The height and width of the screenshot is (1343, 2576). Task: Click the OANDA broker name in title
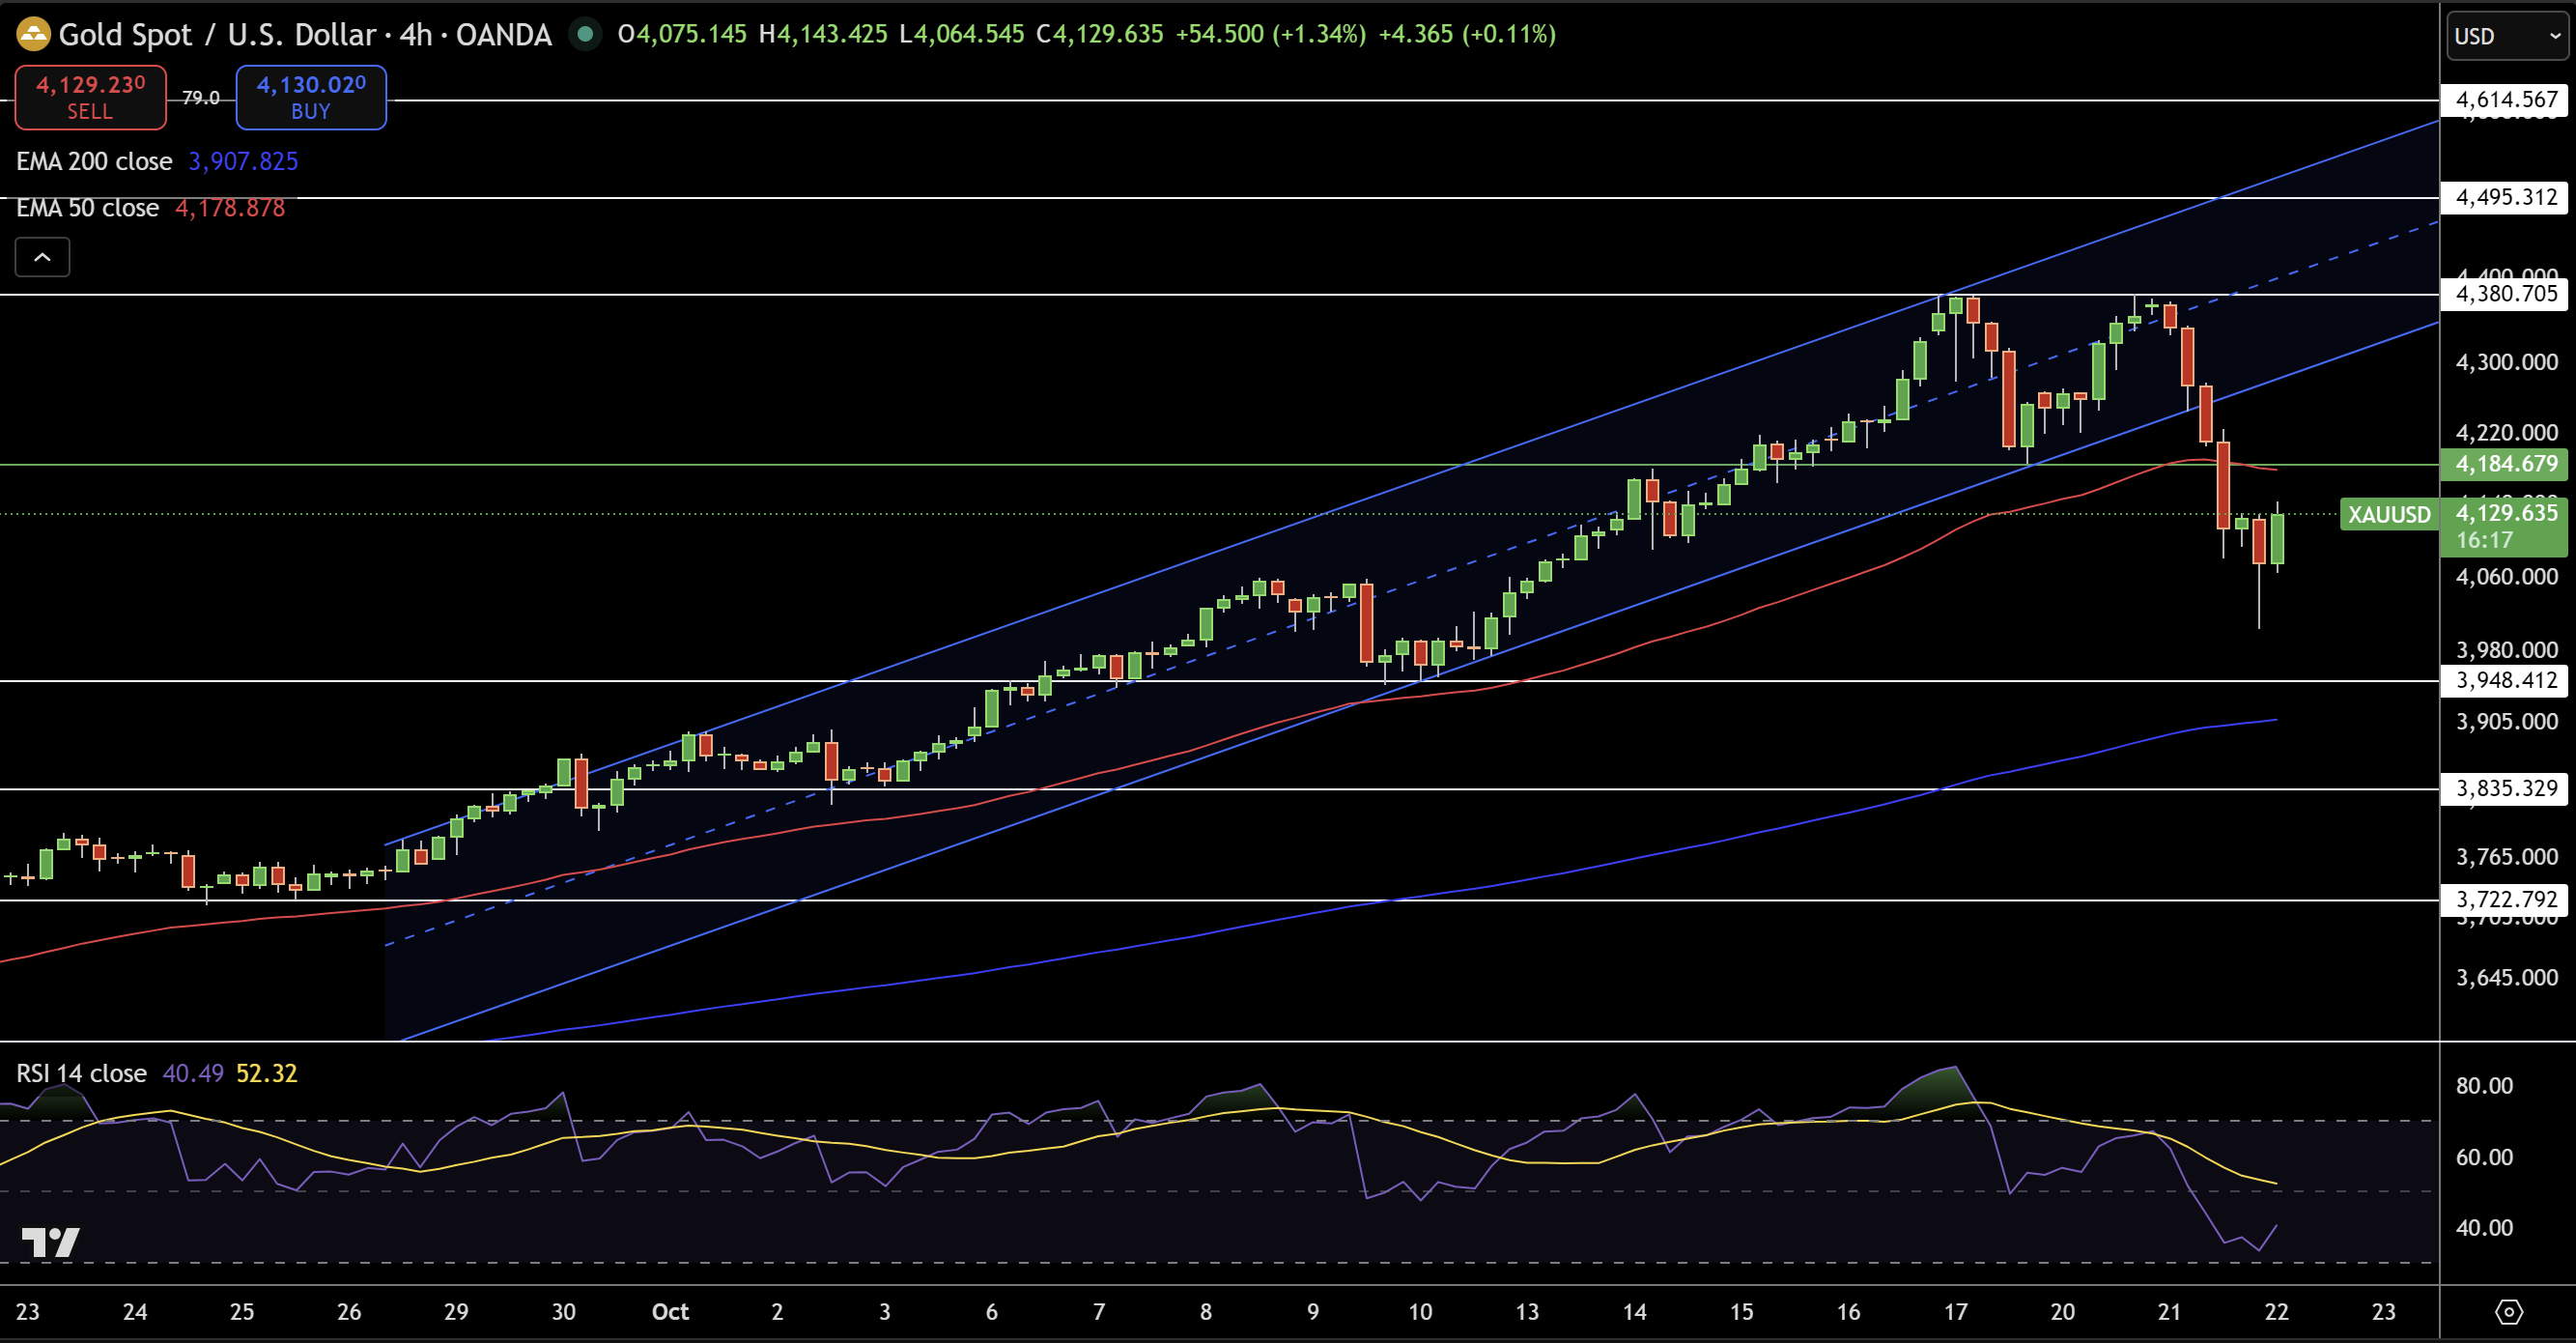click(503, 35)
